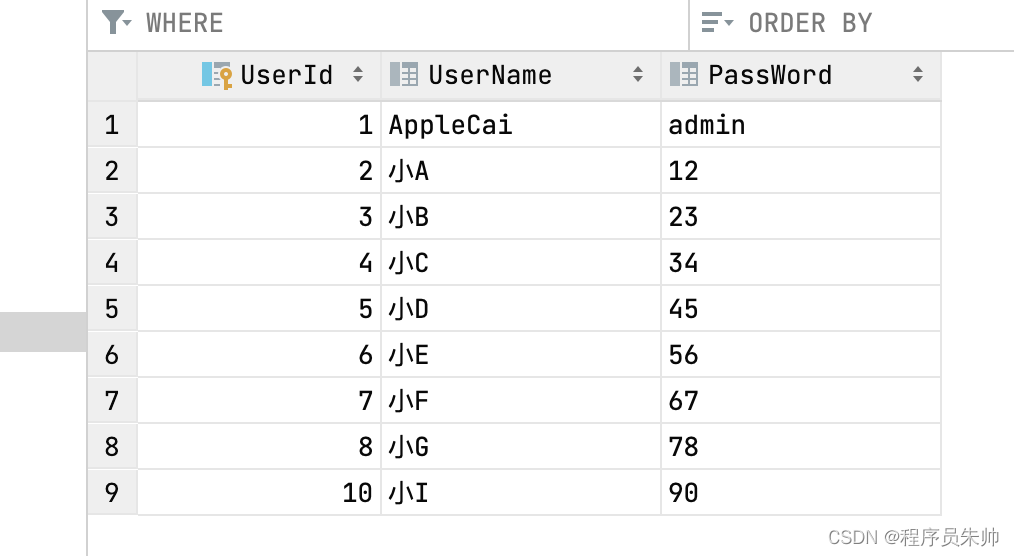Click the PassWord column header

pyautogui.click(x=770, y=75)
